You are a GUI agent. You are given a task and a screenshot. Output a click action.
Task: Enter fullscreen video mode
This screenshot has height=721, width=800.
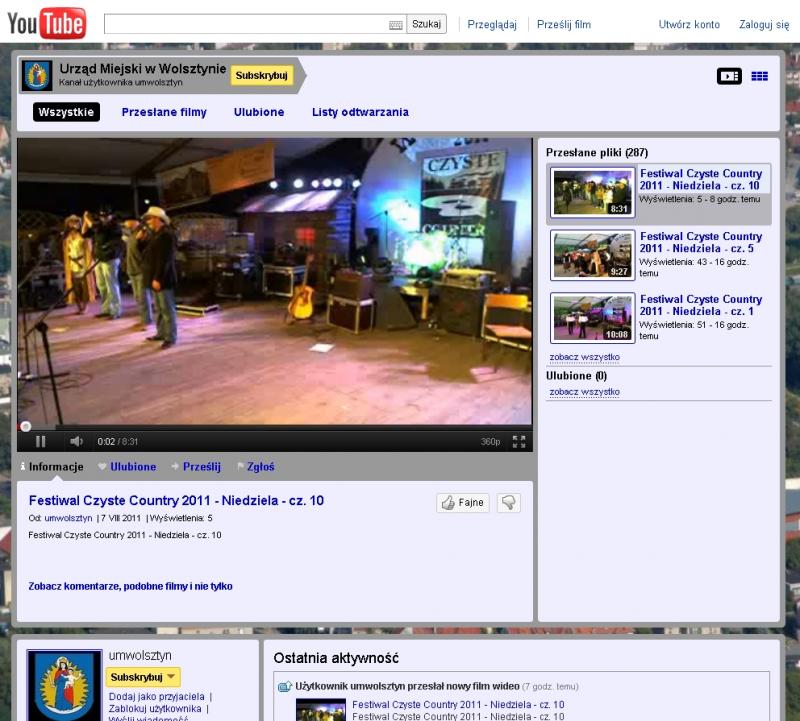519,441
